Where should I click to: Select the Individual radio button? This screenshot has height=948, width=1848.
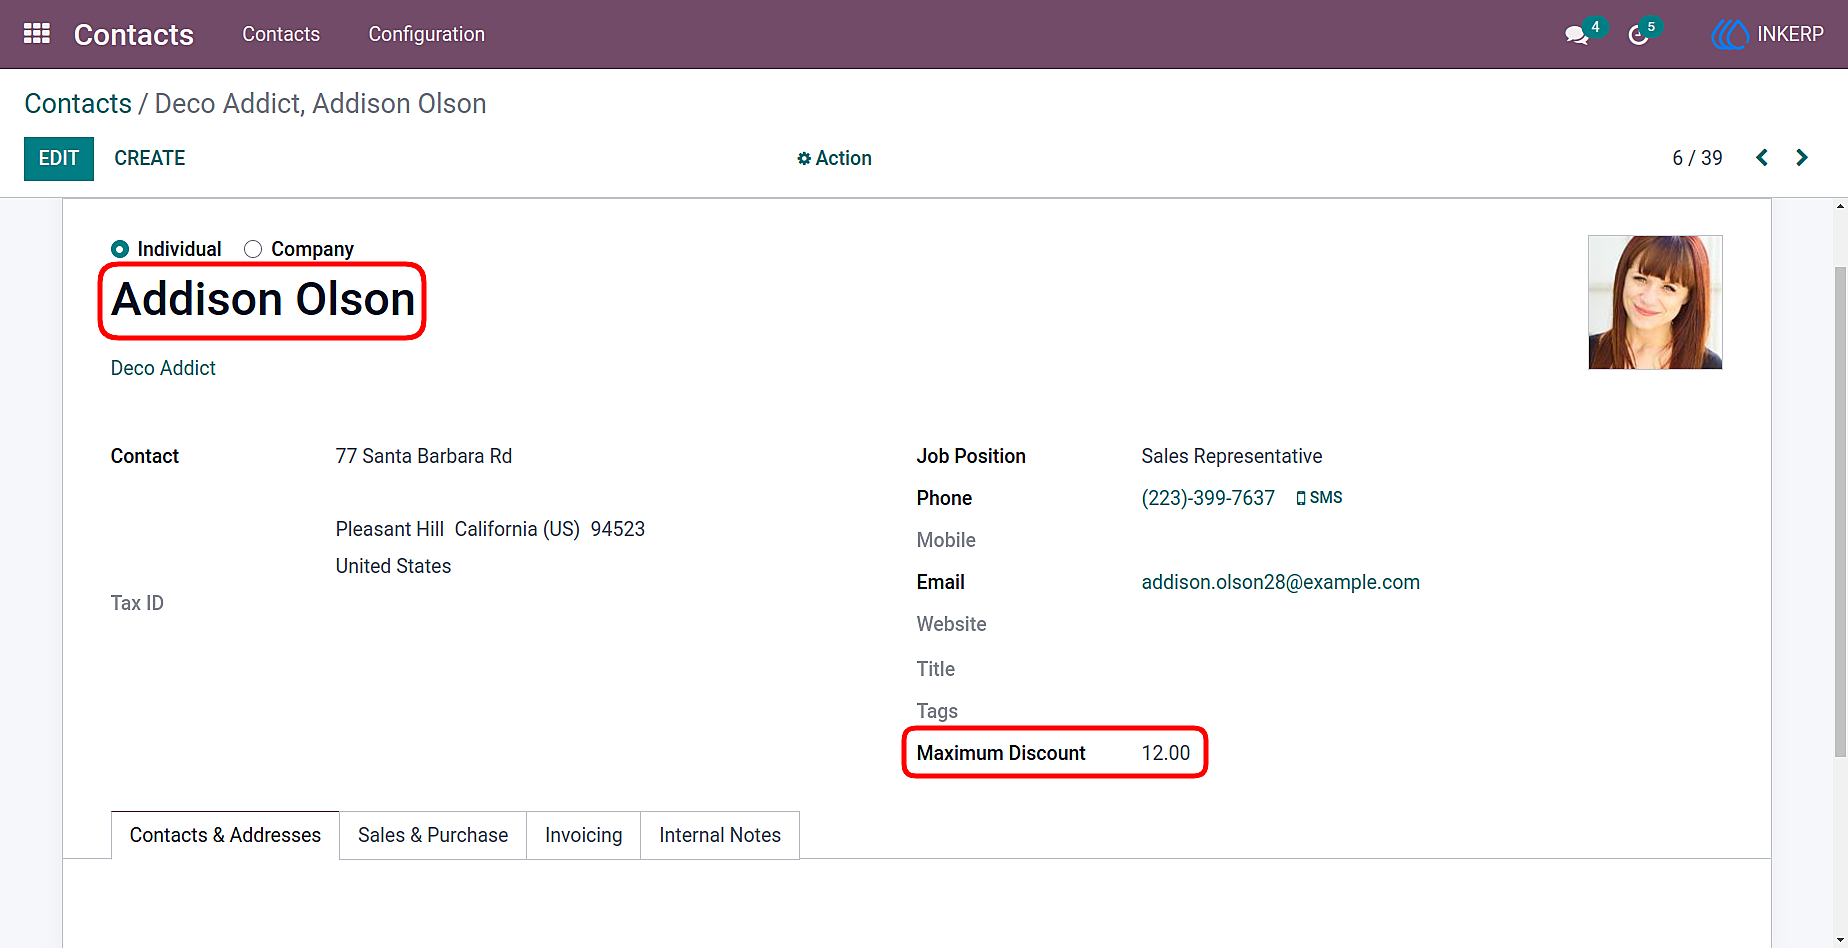(120, 249)
